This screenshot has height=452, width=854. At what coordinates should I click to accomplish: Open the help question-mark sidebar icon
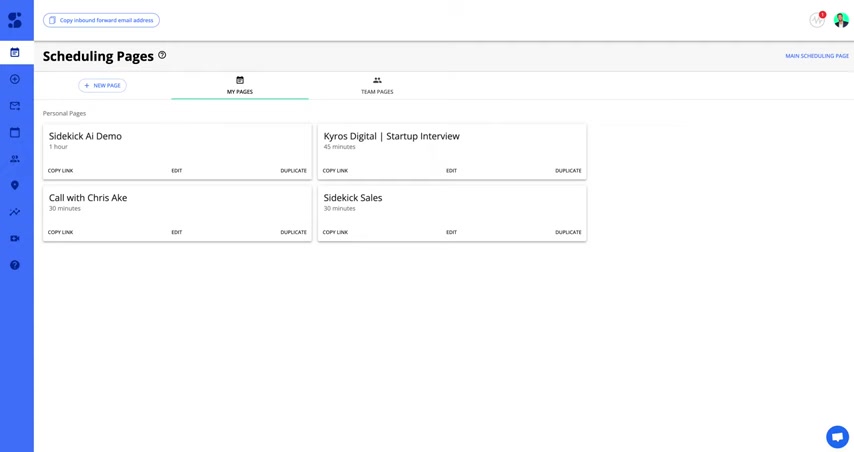pos(15,265)
